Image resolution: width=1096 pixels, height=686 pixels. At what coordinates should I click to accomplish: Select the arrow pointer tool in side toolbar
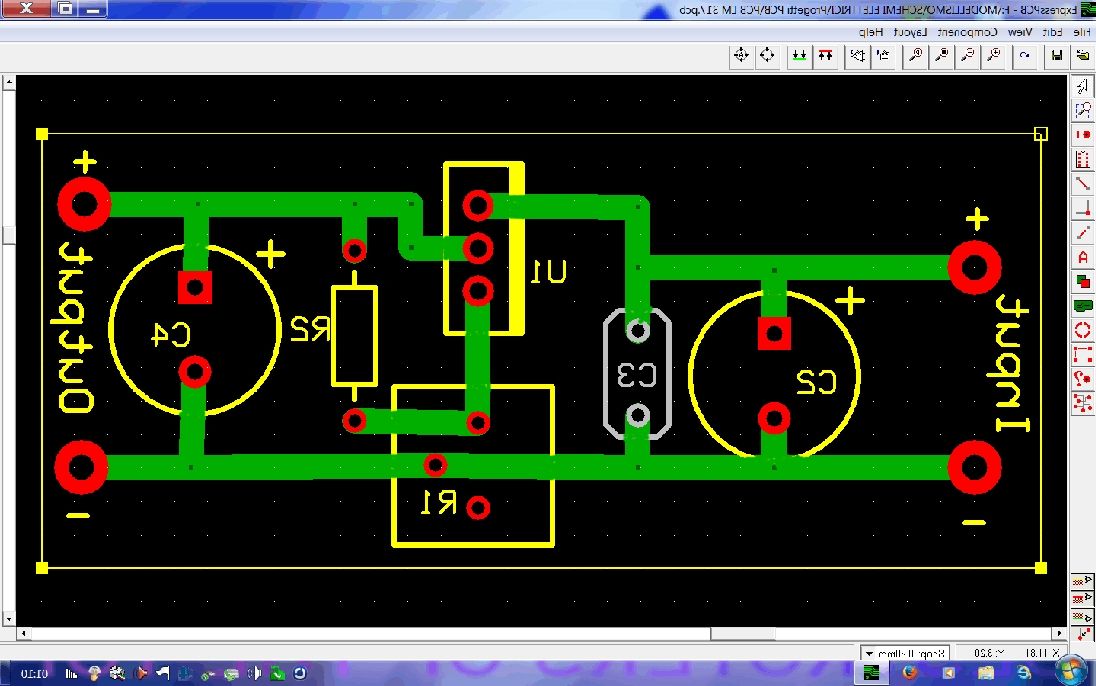click(x=1083, y=86)
